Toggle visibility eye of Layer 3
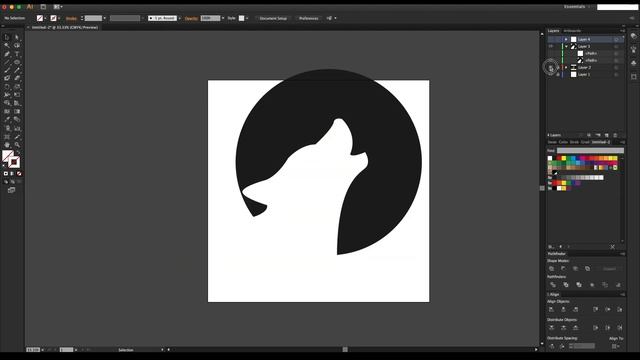 coord(551,47)
